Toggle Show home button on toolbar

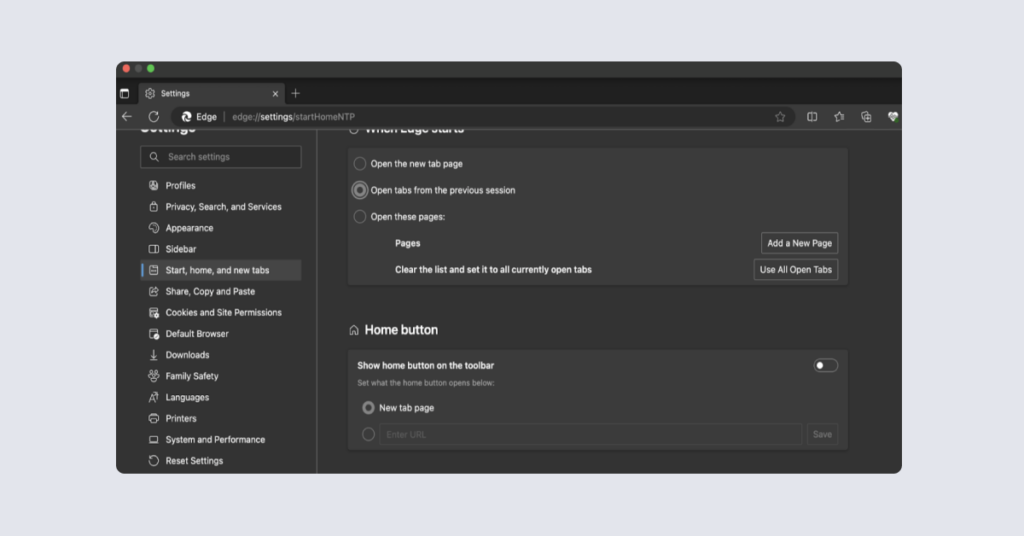tap(825, 366)
